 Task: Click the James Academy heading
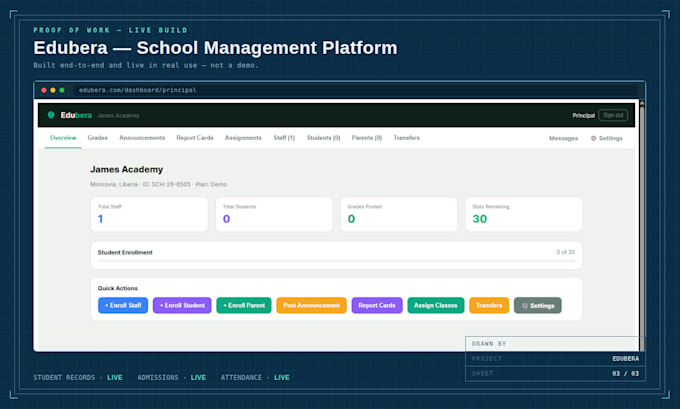pos(127,170)
